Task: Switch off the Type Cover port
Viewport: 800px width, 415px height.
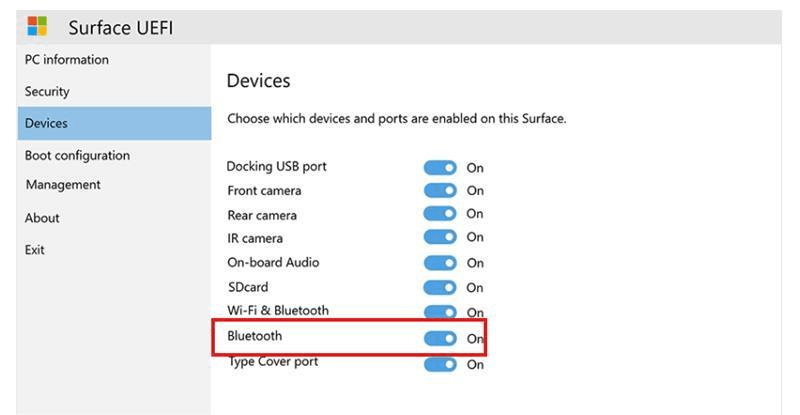Action: coord(440,365)
